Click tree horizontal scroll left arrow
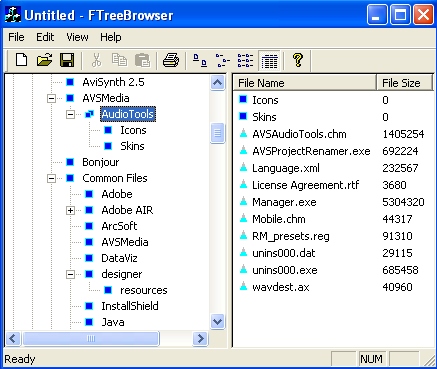The width and height of the screenshot is (437, 369). (x=13, y=339)
